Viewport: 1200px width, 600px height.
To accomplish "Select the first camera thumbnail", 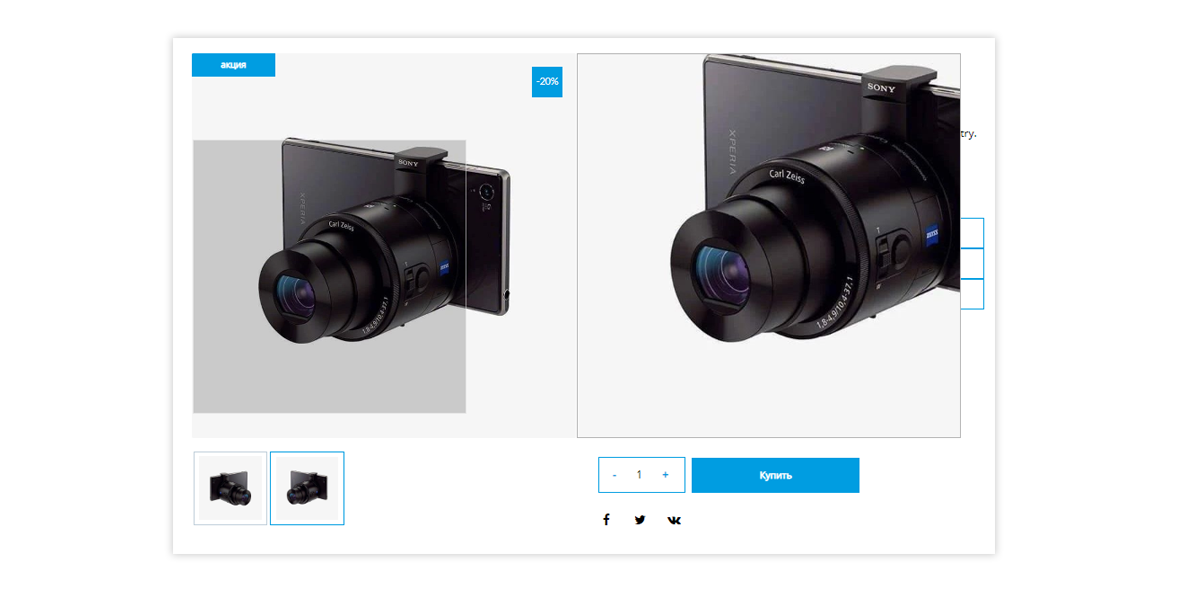I will 230,488.
